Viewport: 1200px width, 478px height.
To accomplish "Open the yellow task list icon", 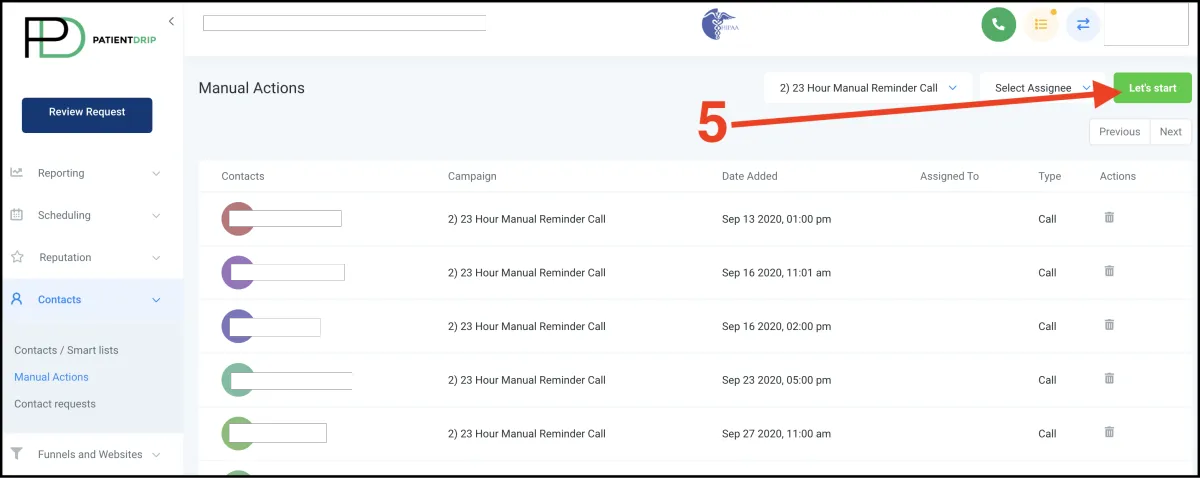I will pos(1041,24).
